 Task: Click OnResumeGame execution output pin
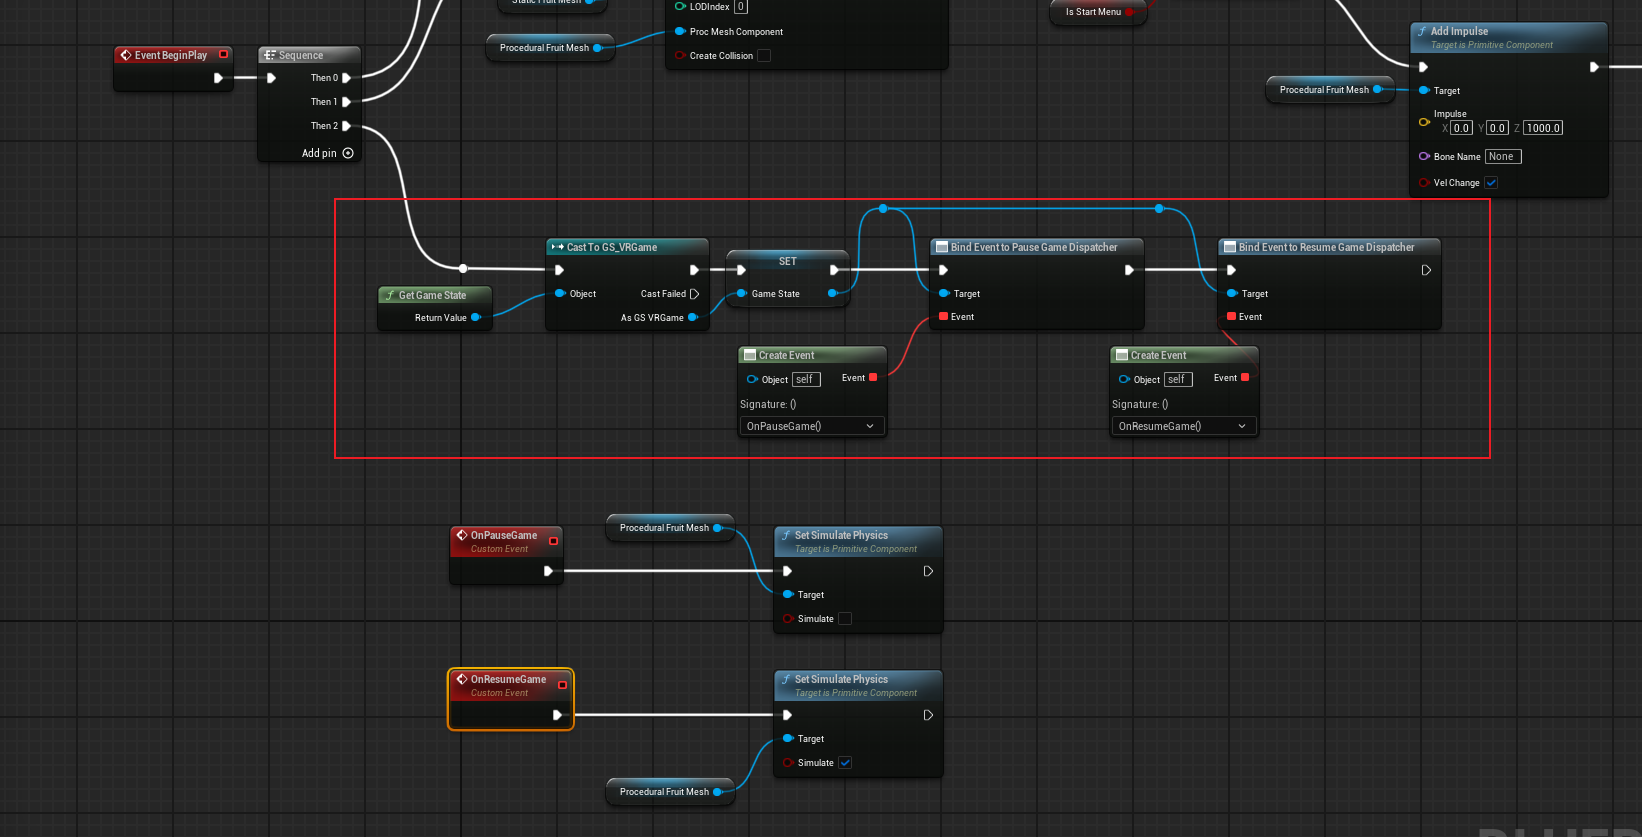pyautogui.click(x=557, y=715)
